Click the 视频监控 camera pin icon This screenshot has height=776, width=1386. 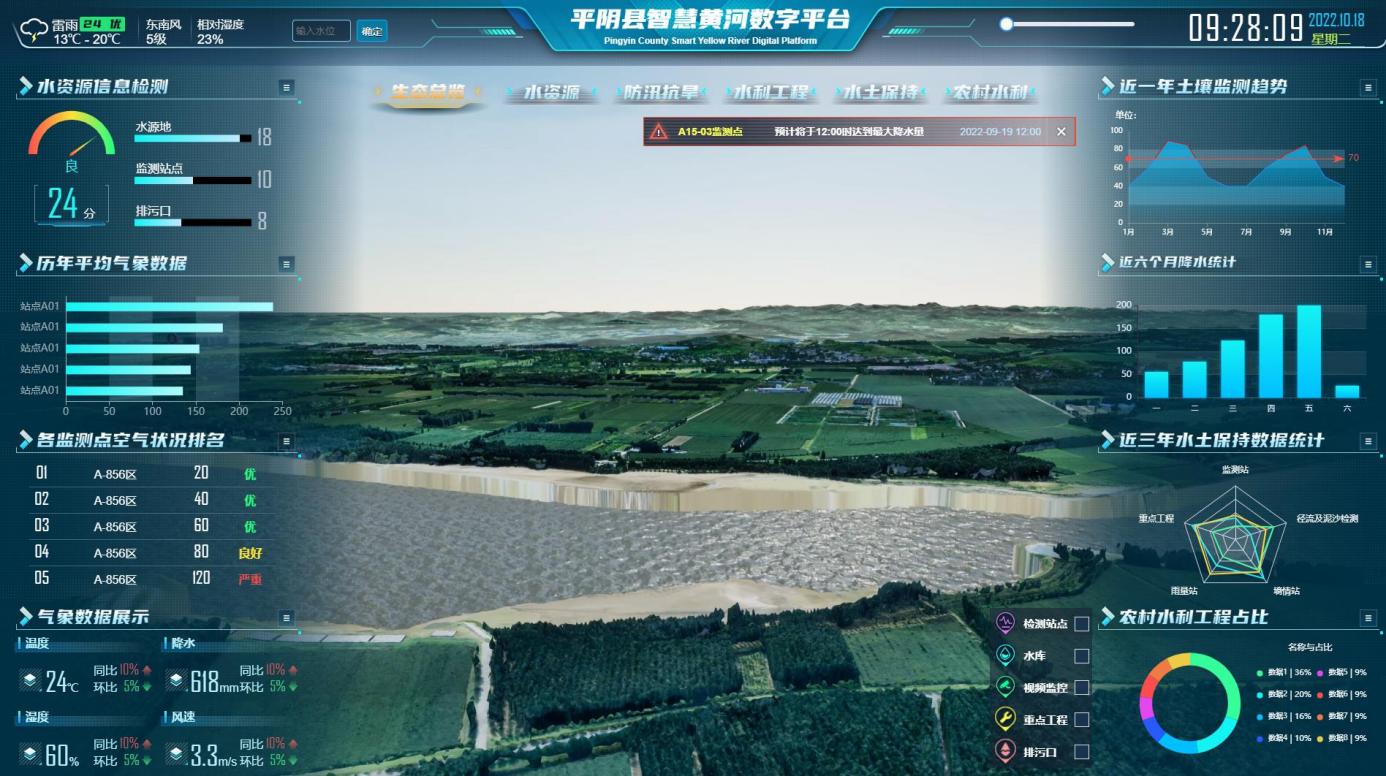1005,687
